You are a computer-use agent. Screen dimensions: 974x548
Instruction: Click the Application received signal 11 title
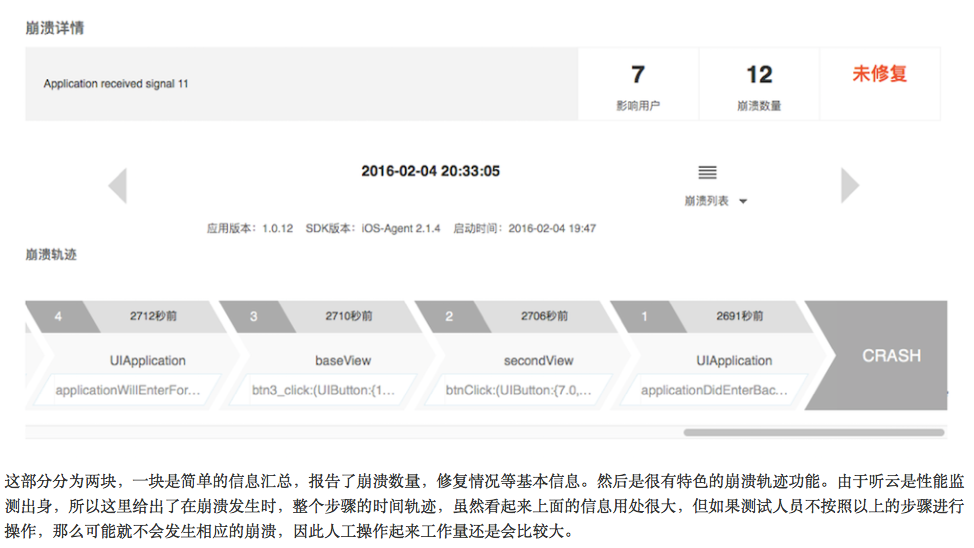[x=116, y=84]
